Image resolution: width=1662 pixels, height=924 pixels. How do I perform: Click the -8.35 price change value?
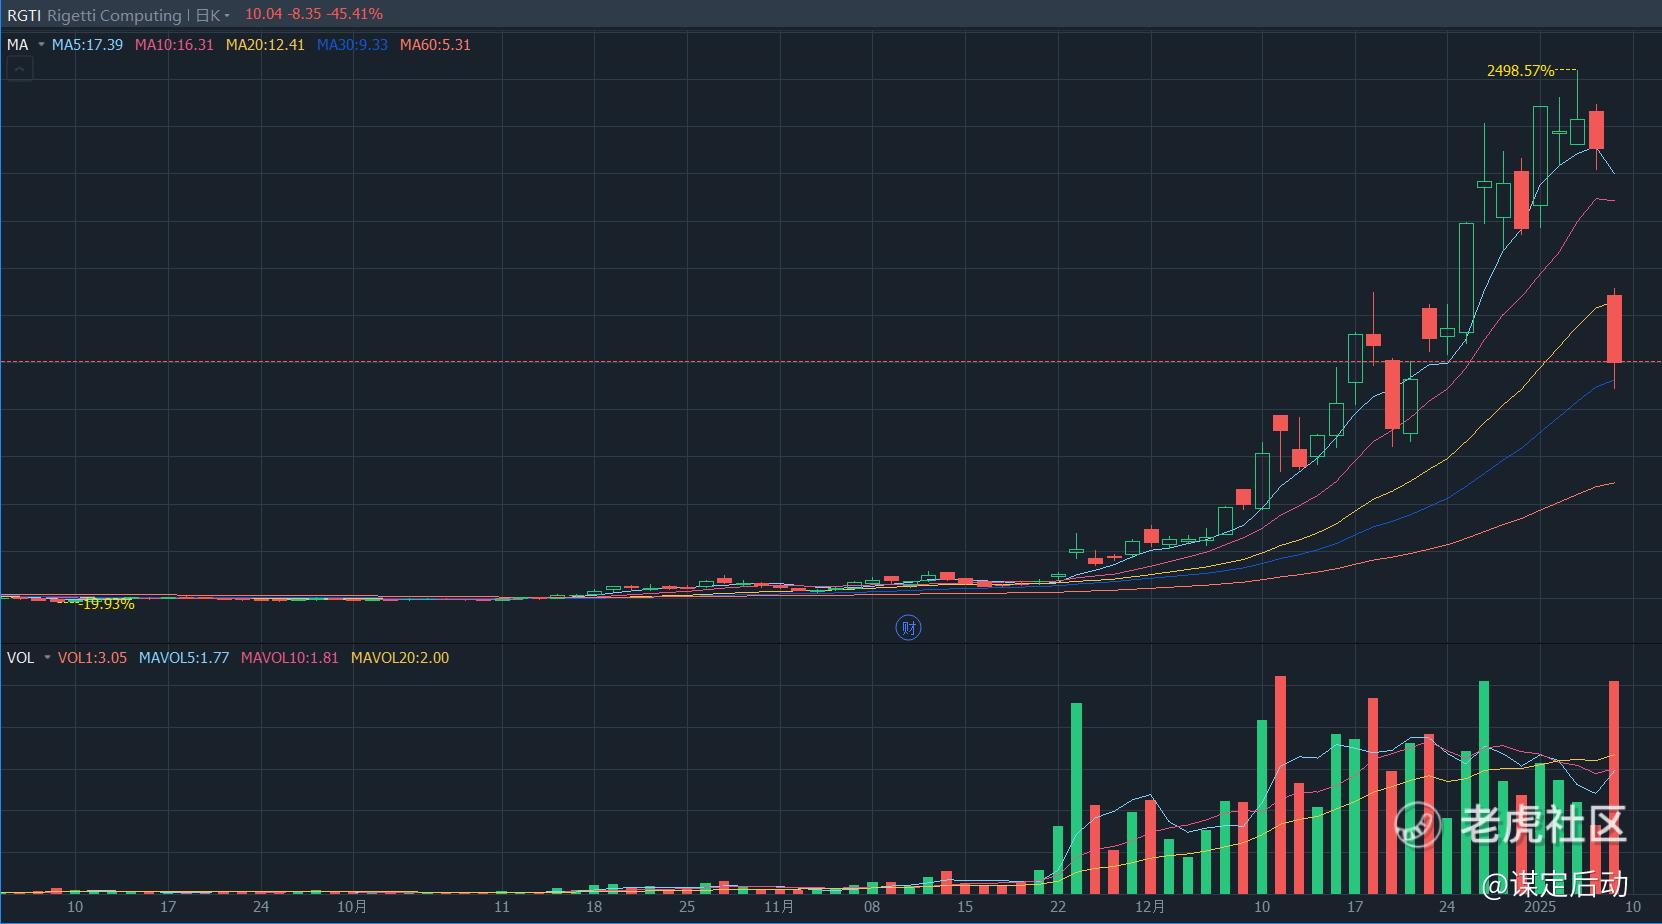304,14
